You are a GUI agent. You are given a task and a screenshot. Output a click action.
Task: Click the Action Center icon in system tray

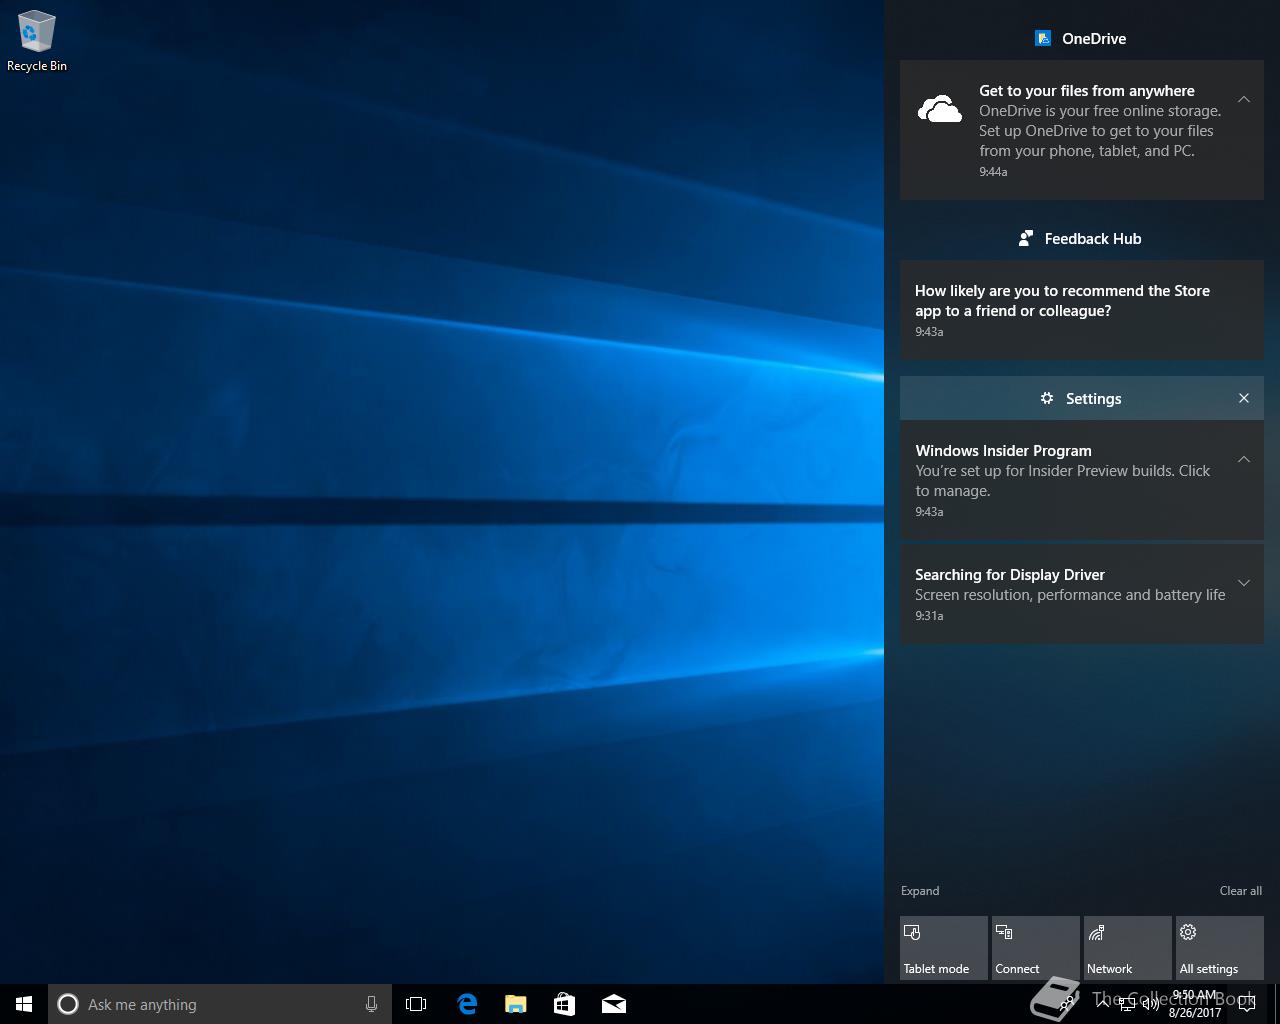pos(1247,1005)
